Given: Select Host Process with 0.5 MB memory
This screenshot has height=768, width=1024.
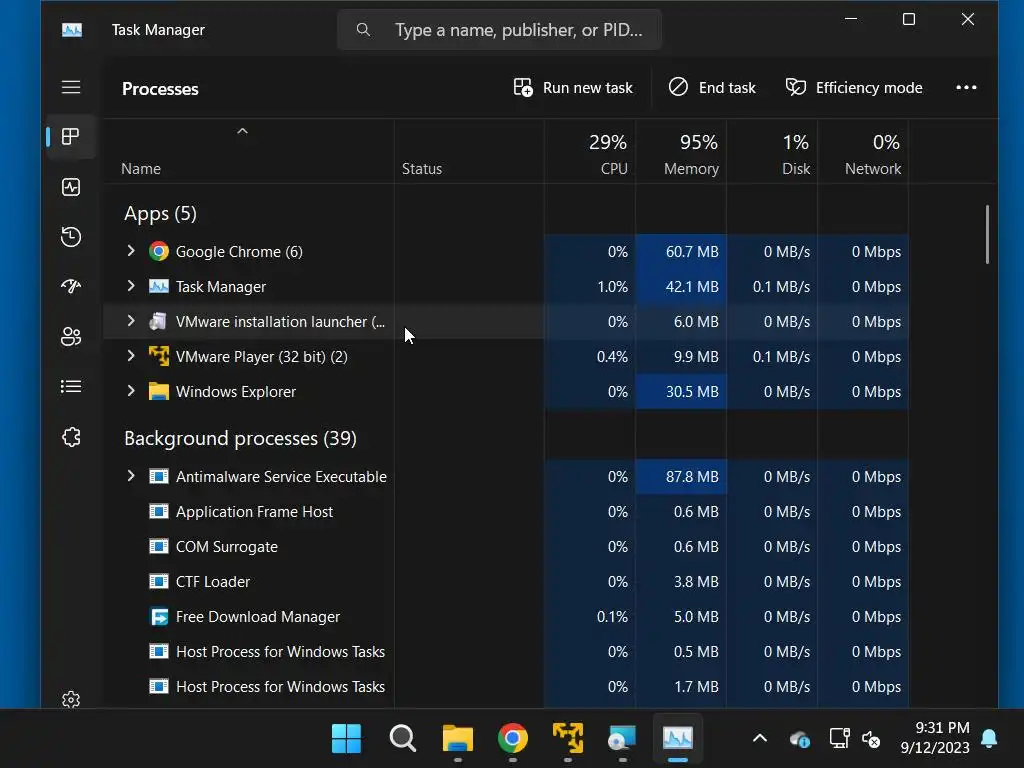Looking at the screenshot, I should [505, 652].
